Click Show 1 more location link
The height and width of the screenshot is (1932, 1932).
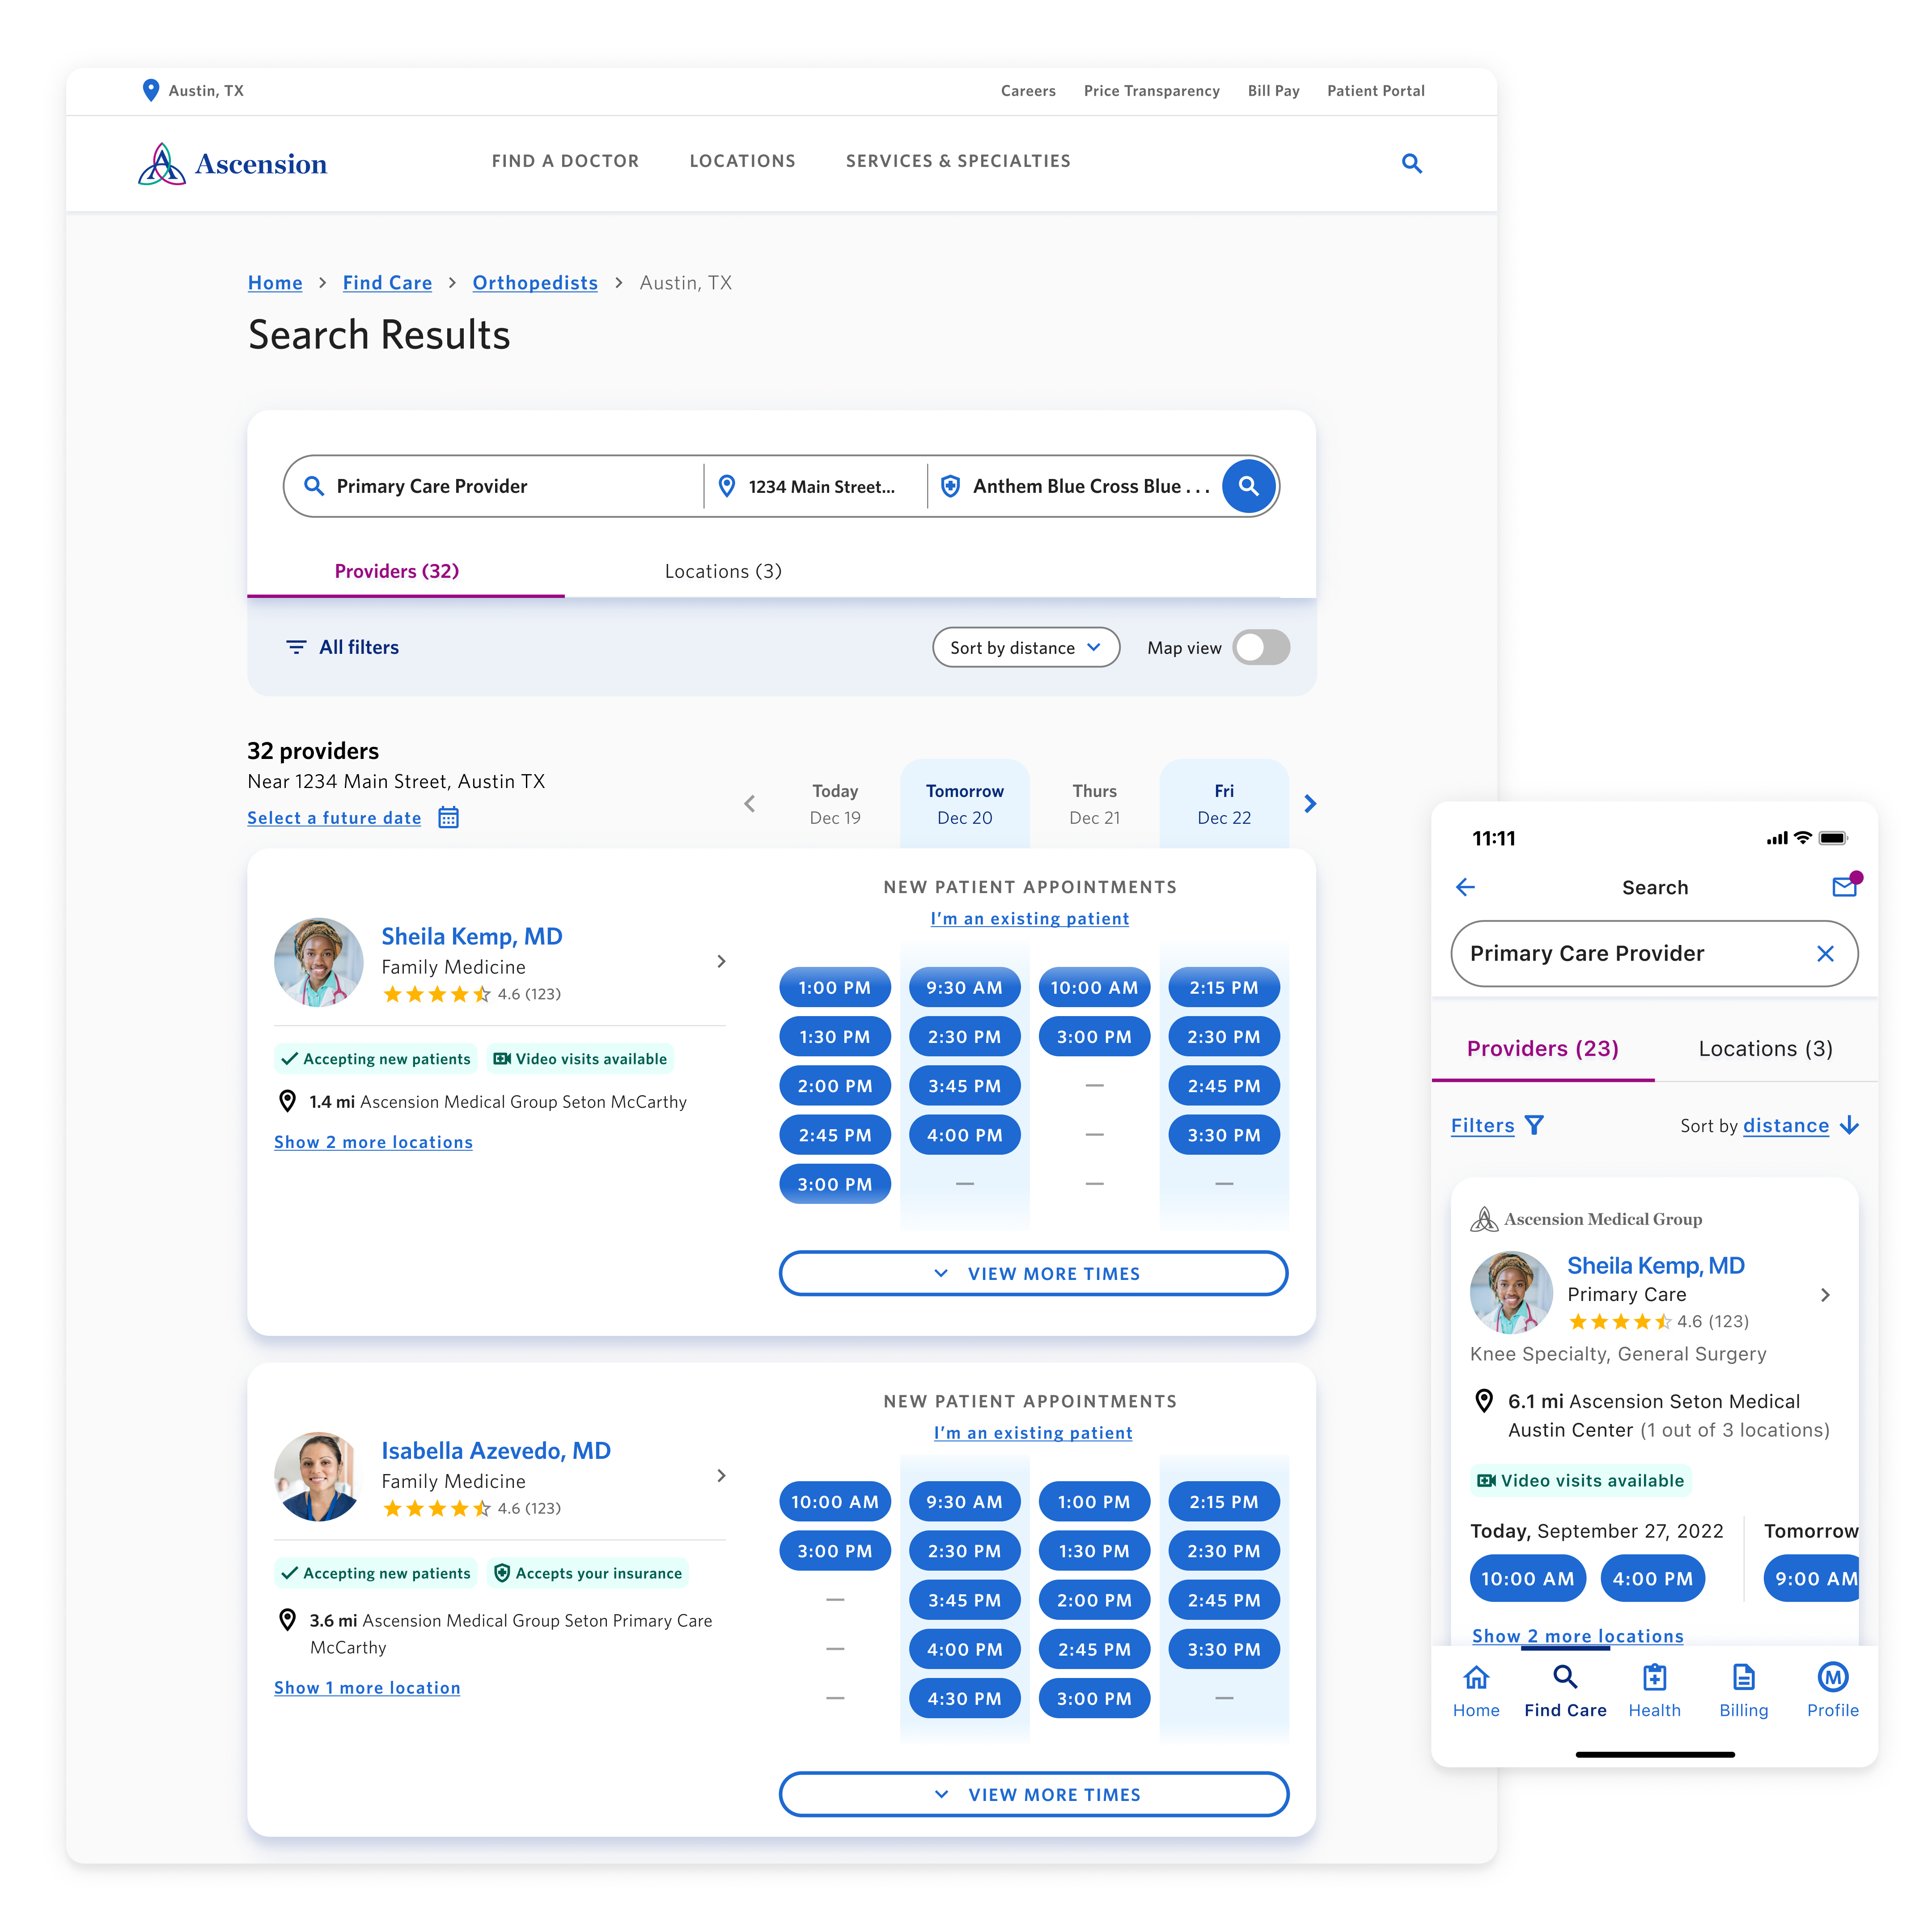[x=367, y=1688]
